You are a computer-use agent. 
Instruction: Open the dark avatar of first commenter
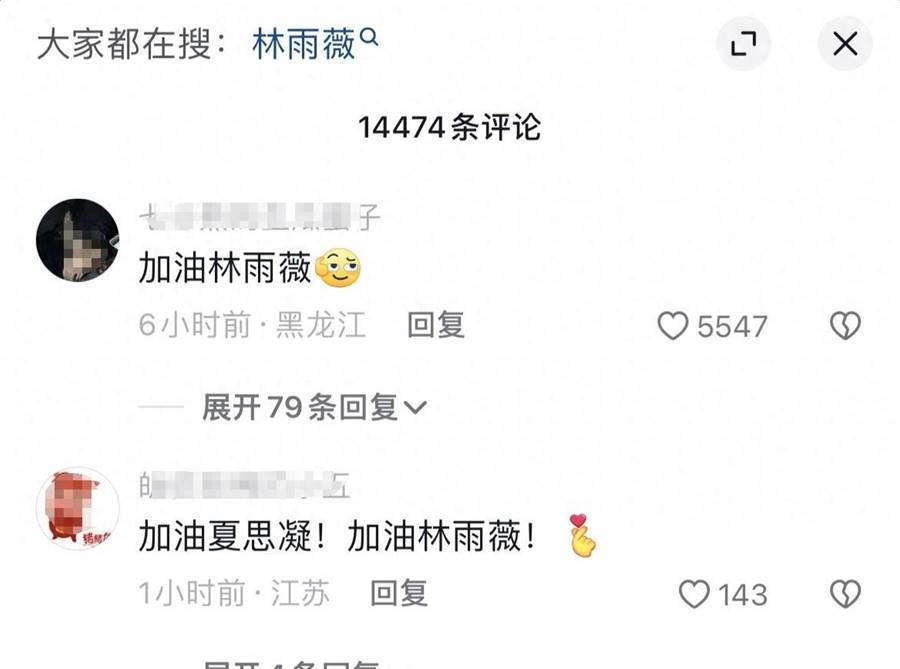77,240
